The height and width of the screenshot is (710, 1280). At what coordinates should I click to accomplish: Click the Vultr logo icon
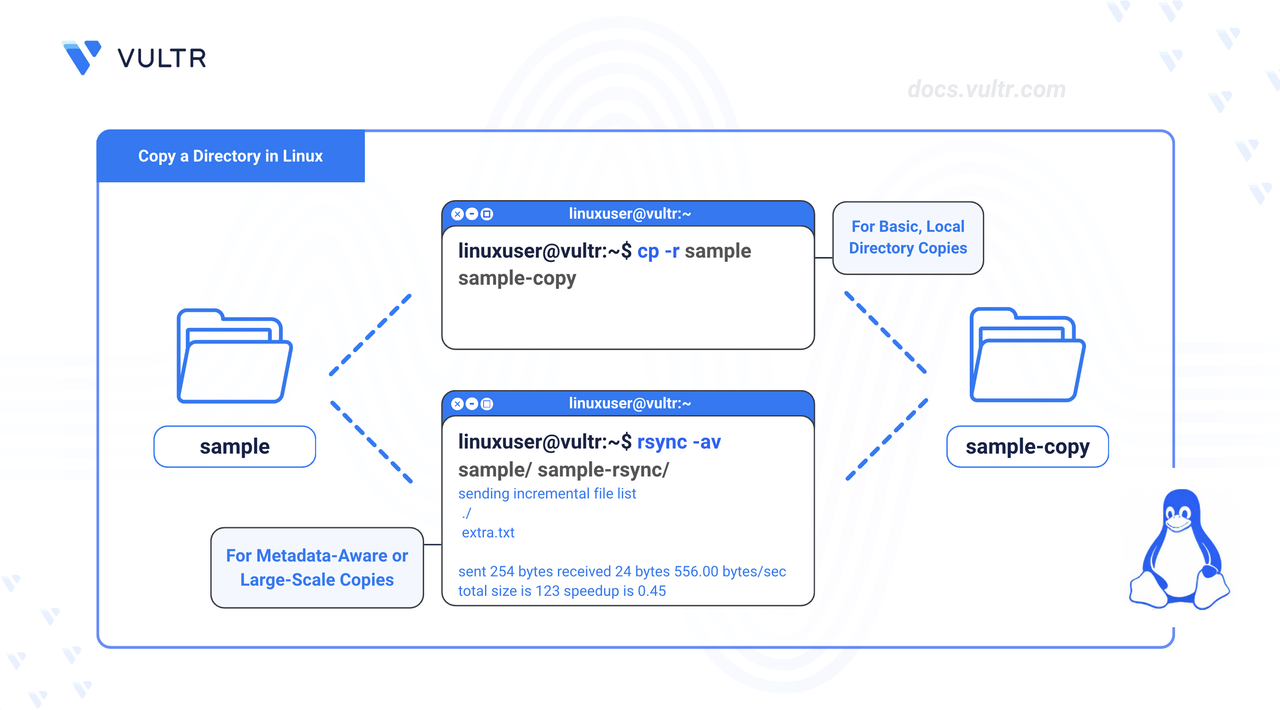[82, 57]
